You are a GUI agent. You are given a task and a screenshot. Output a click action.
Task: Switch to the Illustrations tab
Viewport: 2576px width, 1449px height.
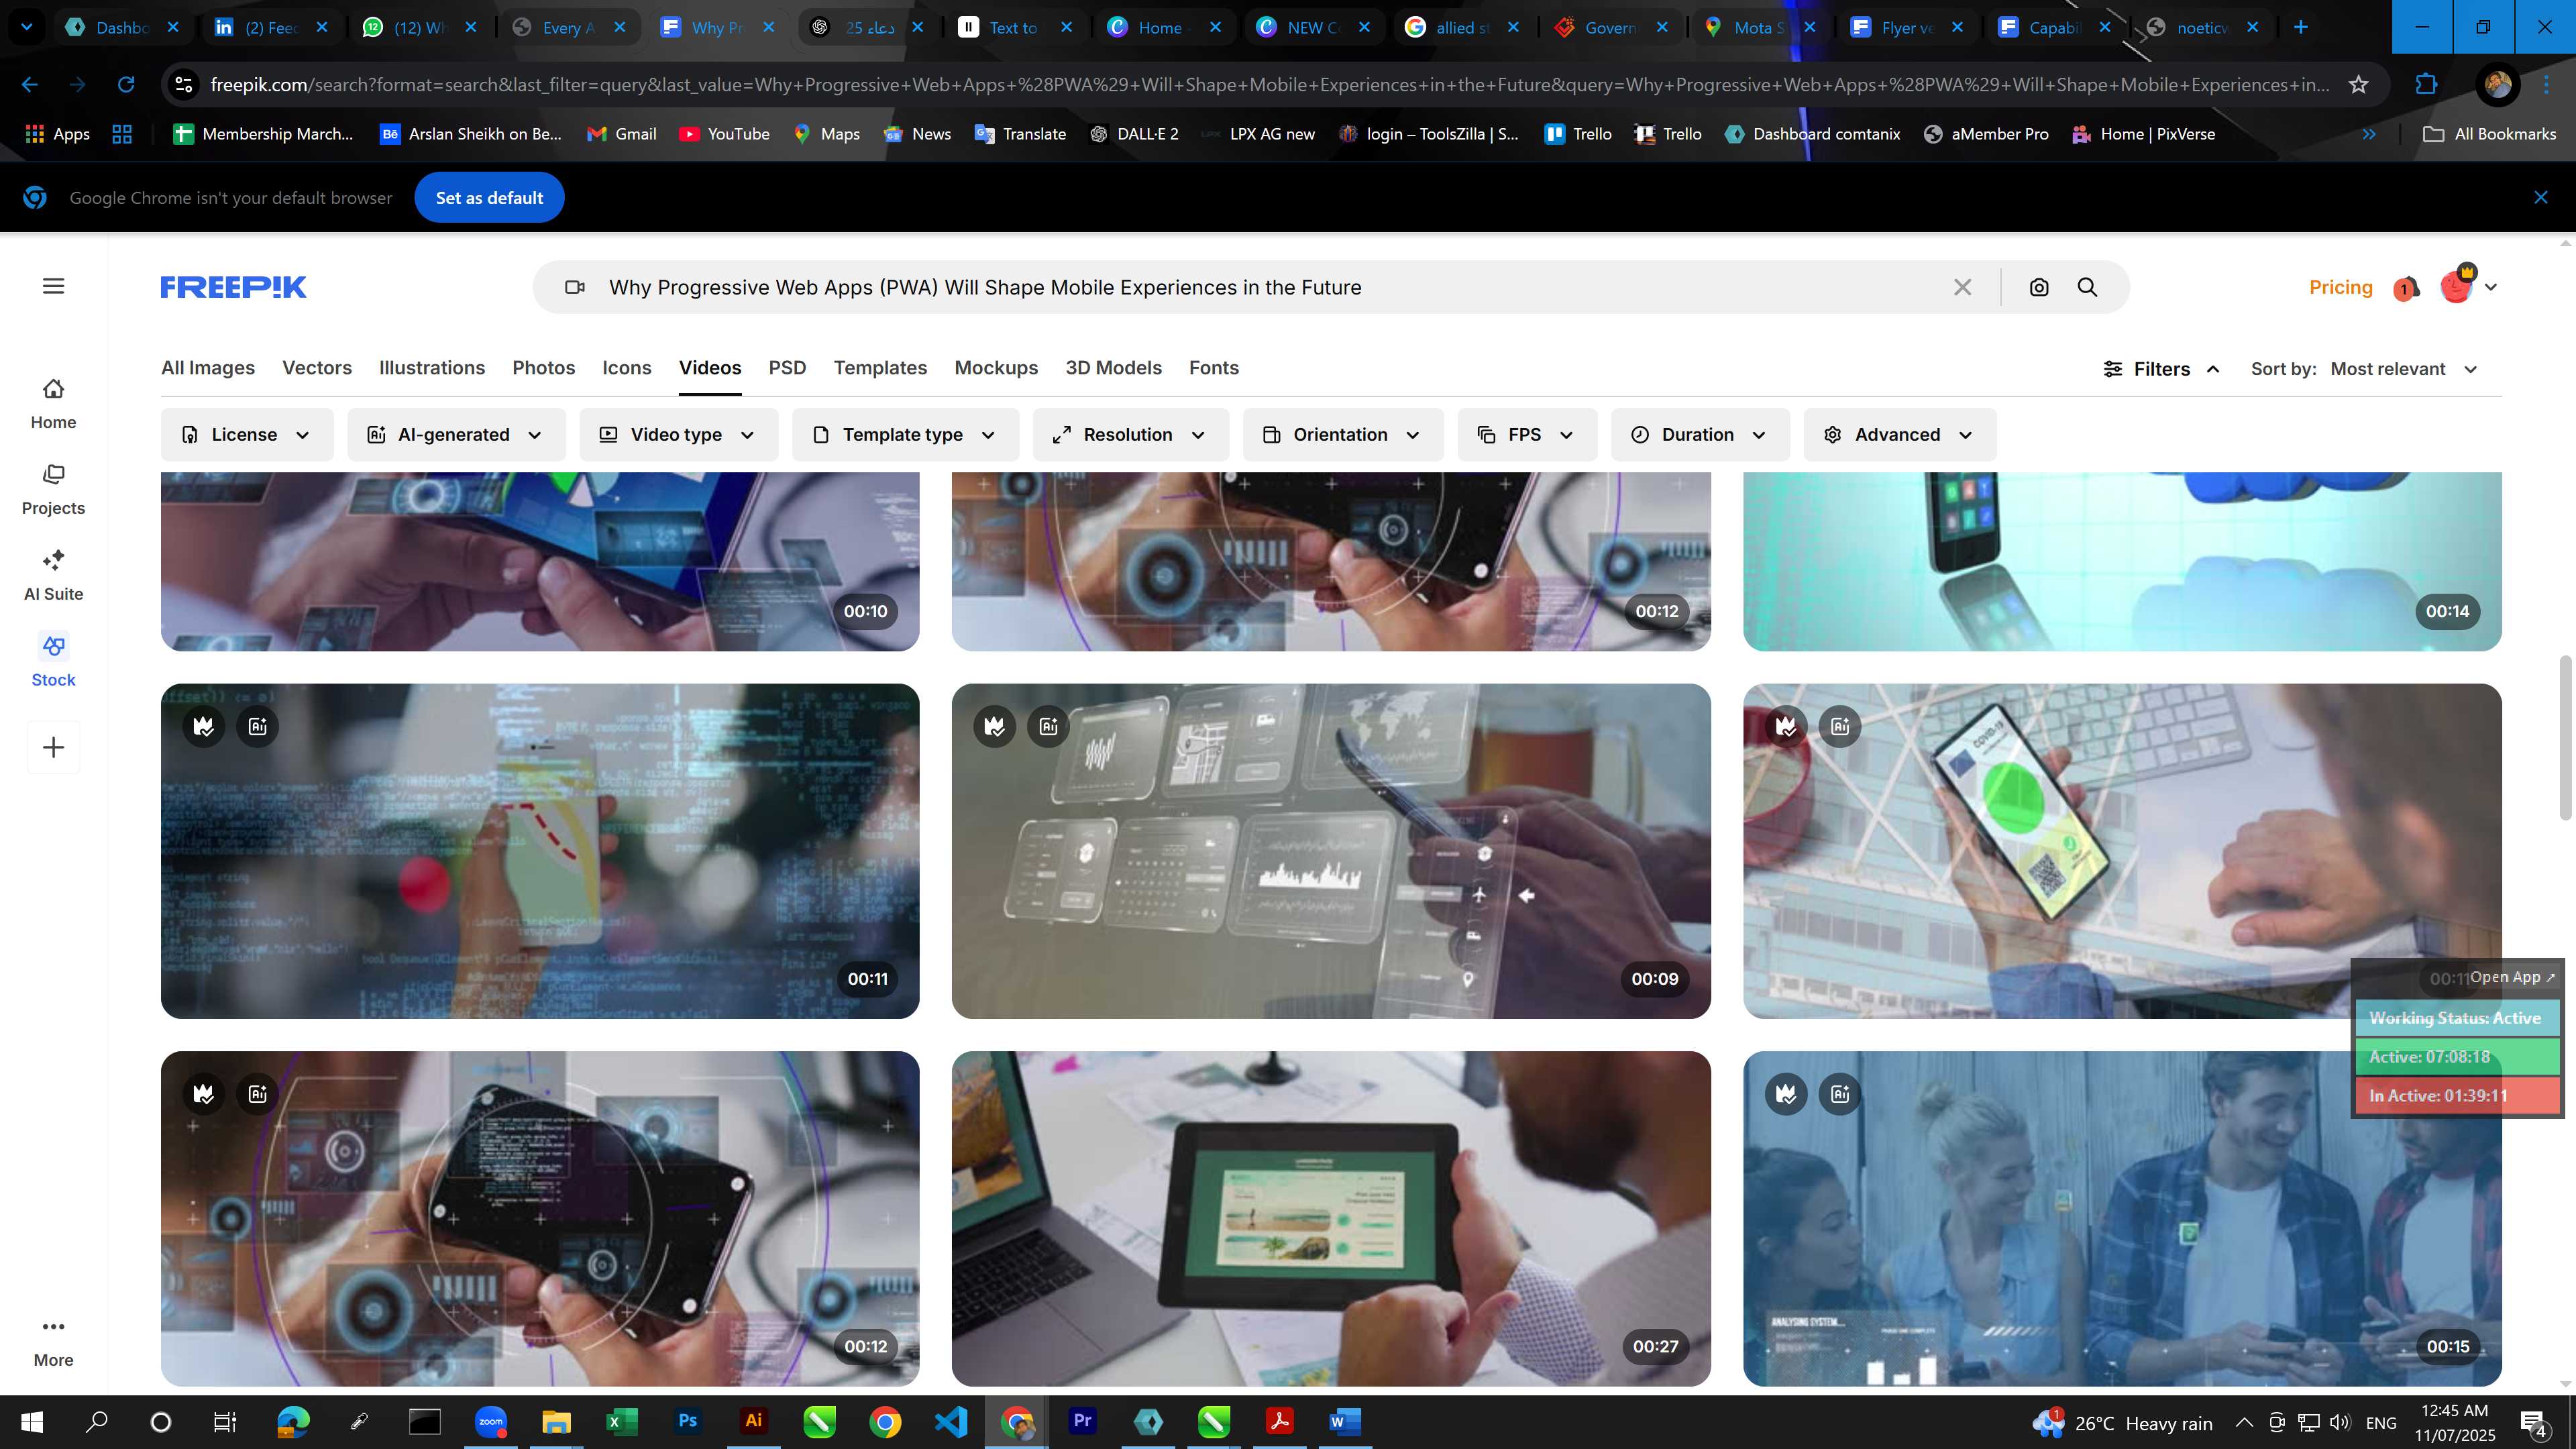[432, 368]
